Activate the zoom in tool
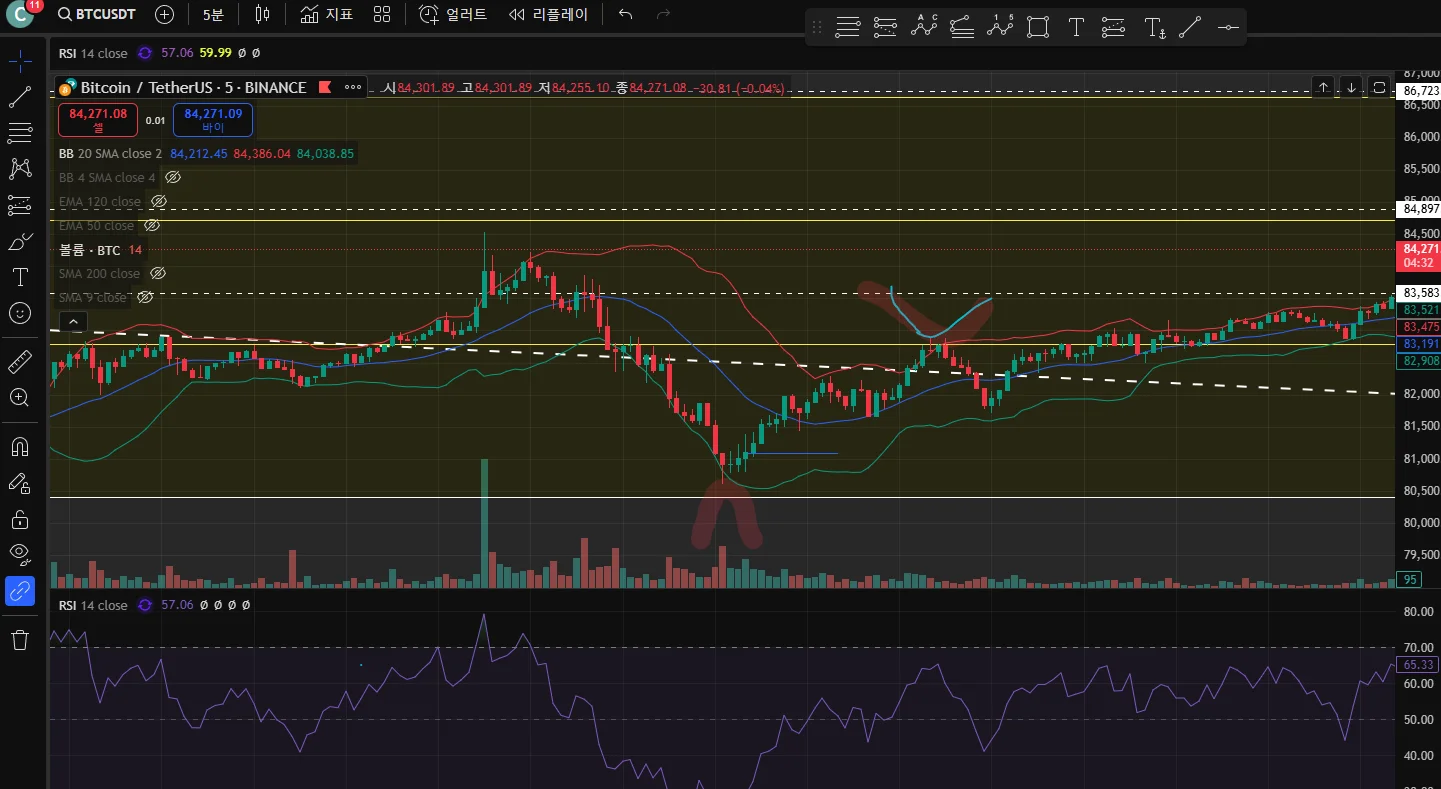The height and width of the screenshot is (789, 1441). [20, 397]
